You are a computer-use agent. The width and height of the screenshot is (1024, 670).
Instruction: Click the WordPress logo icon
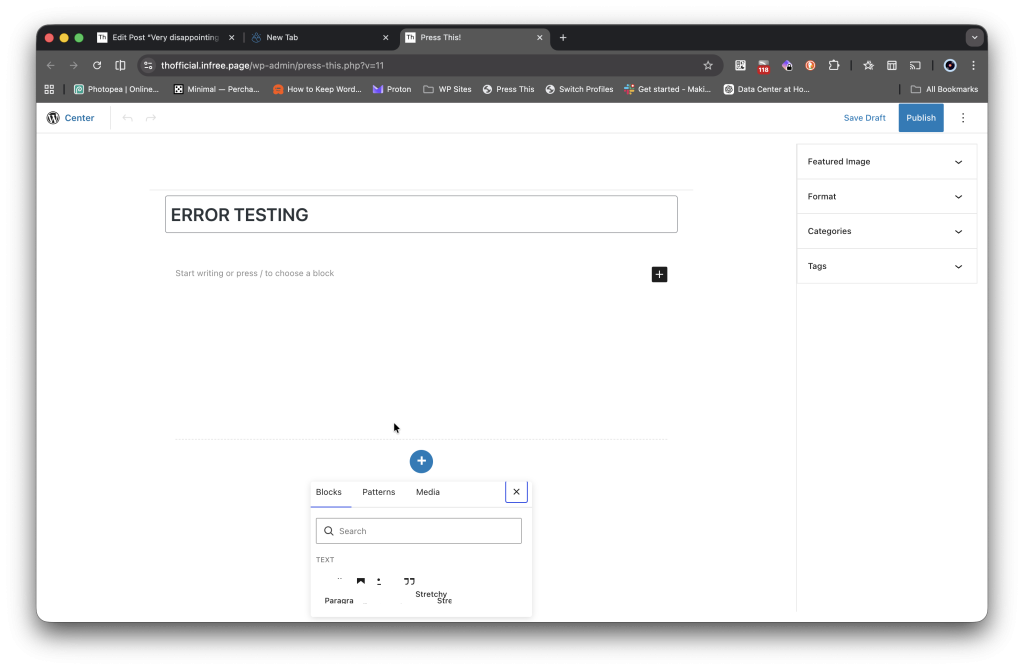[53, 118]
